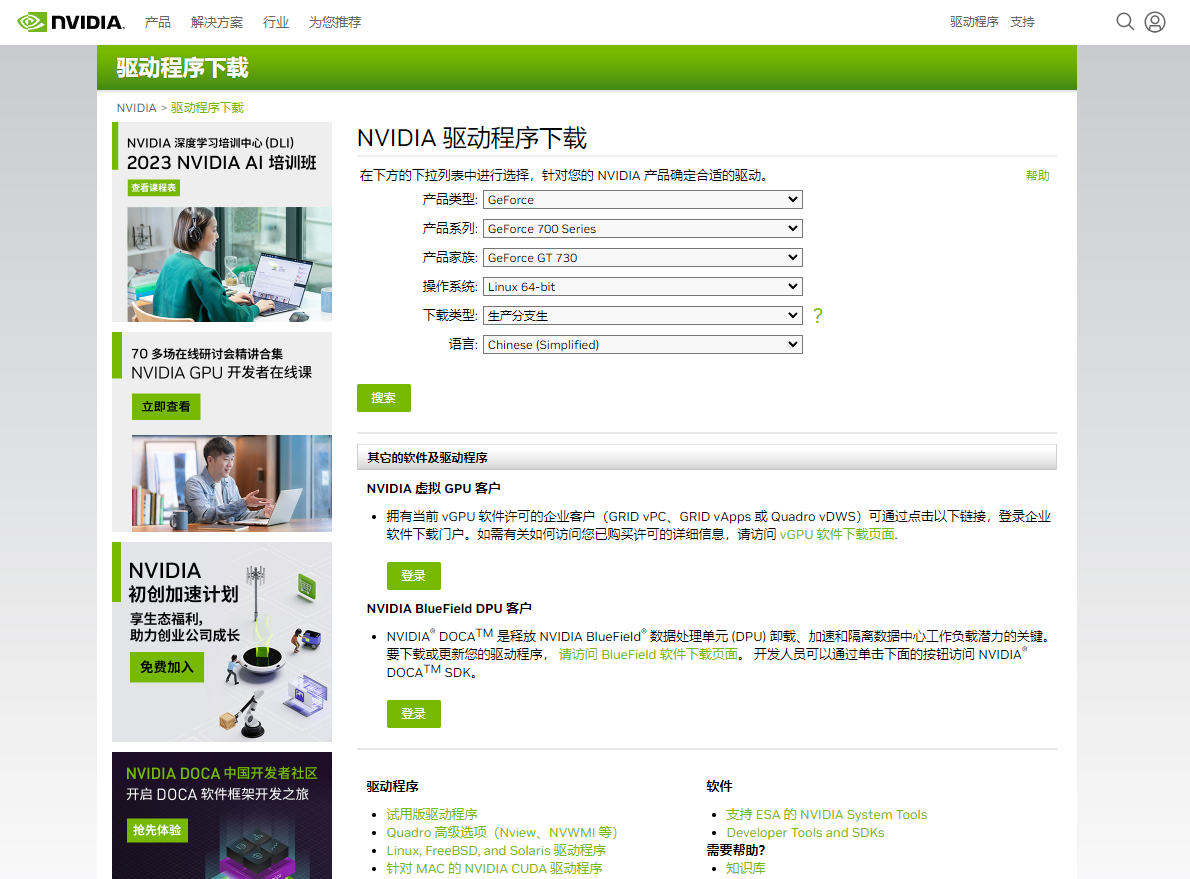Open the 为您推荐 menu

pyautogui.click(x=335, y=22)
